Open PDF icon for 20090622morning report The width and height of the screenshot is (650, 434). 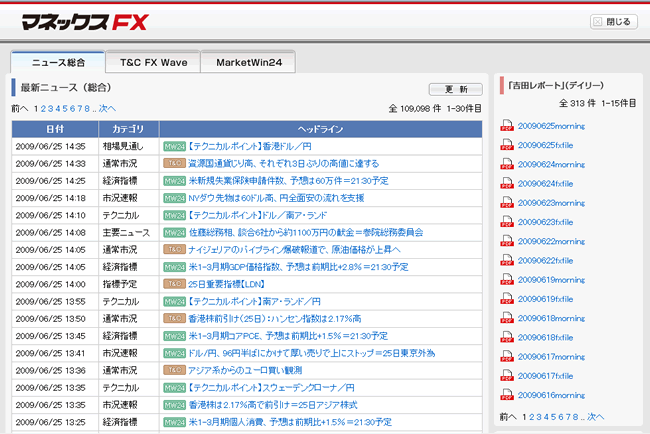(507, 241)
